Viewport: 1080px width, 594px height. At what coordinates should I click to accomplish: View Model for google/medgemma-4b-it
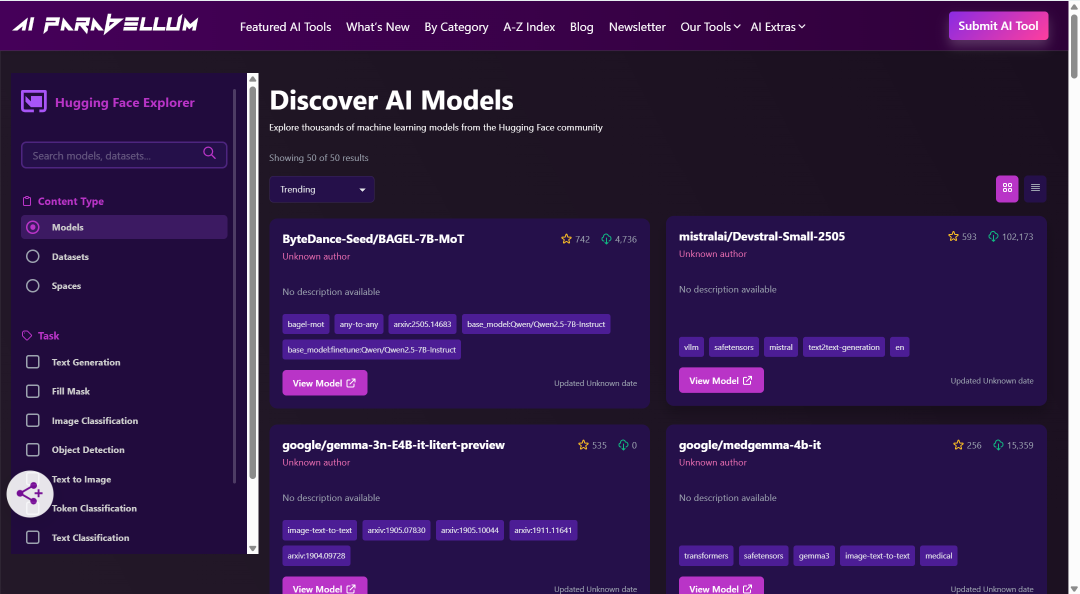click(x=721, y=586)
